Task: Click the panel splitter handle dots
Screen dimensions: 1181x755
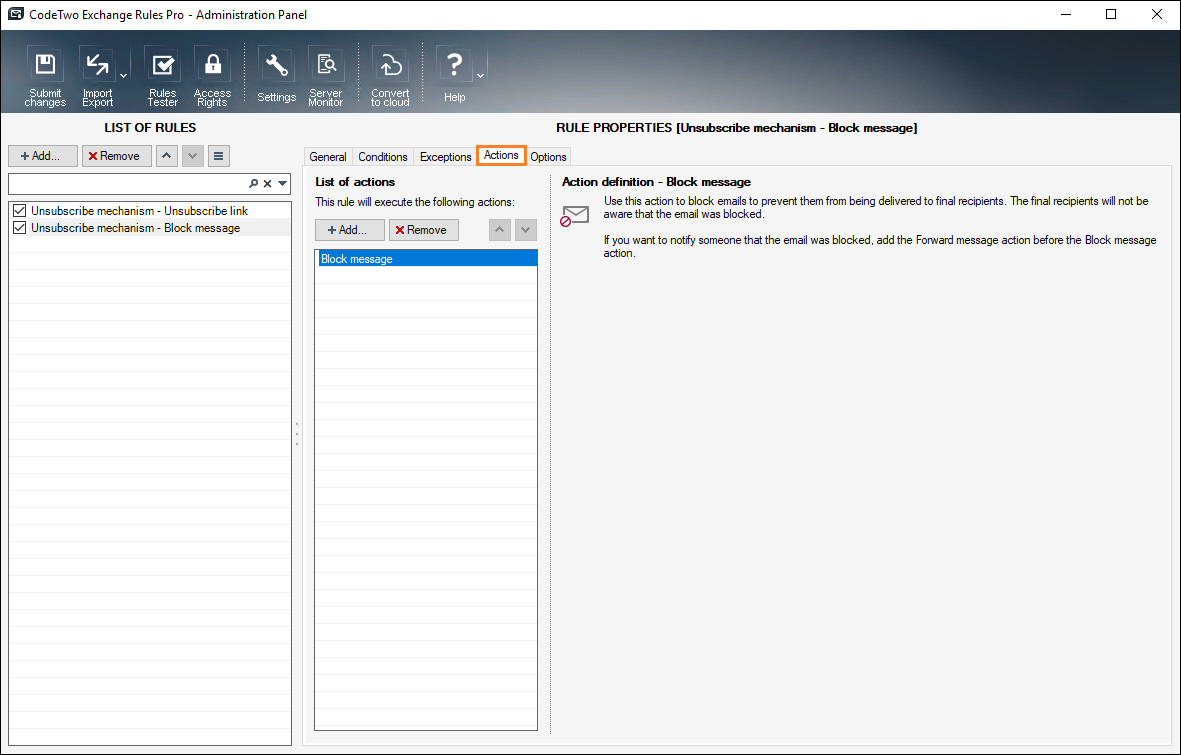Action: point(297,434)
